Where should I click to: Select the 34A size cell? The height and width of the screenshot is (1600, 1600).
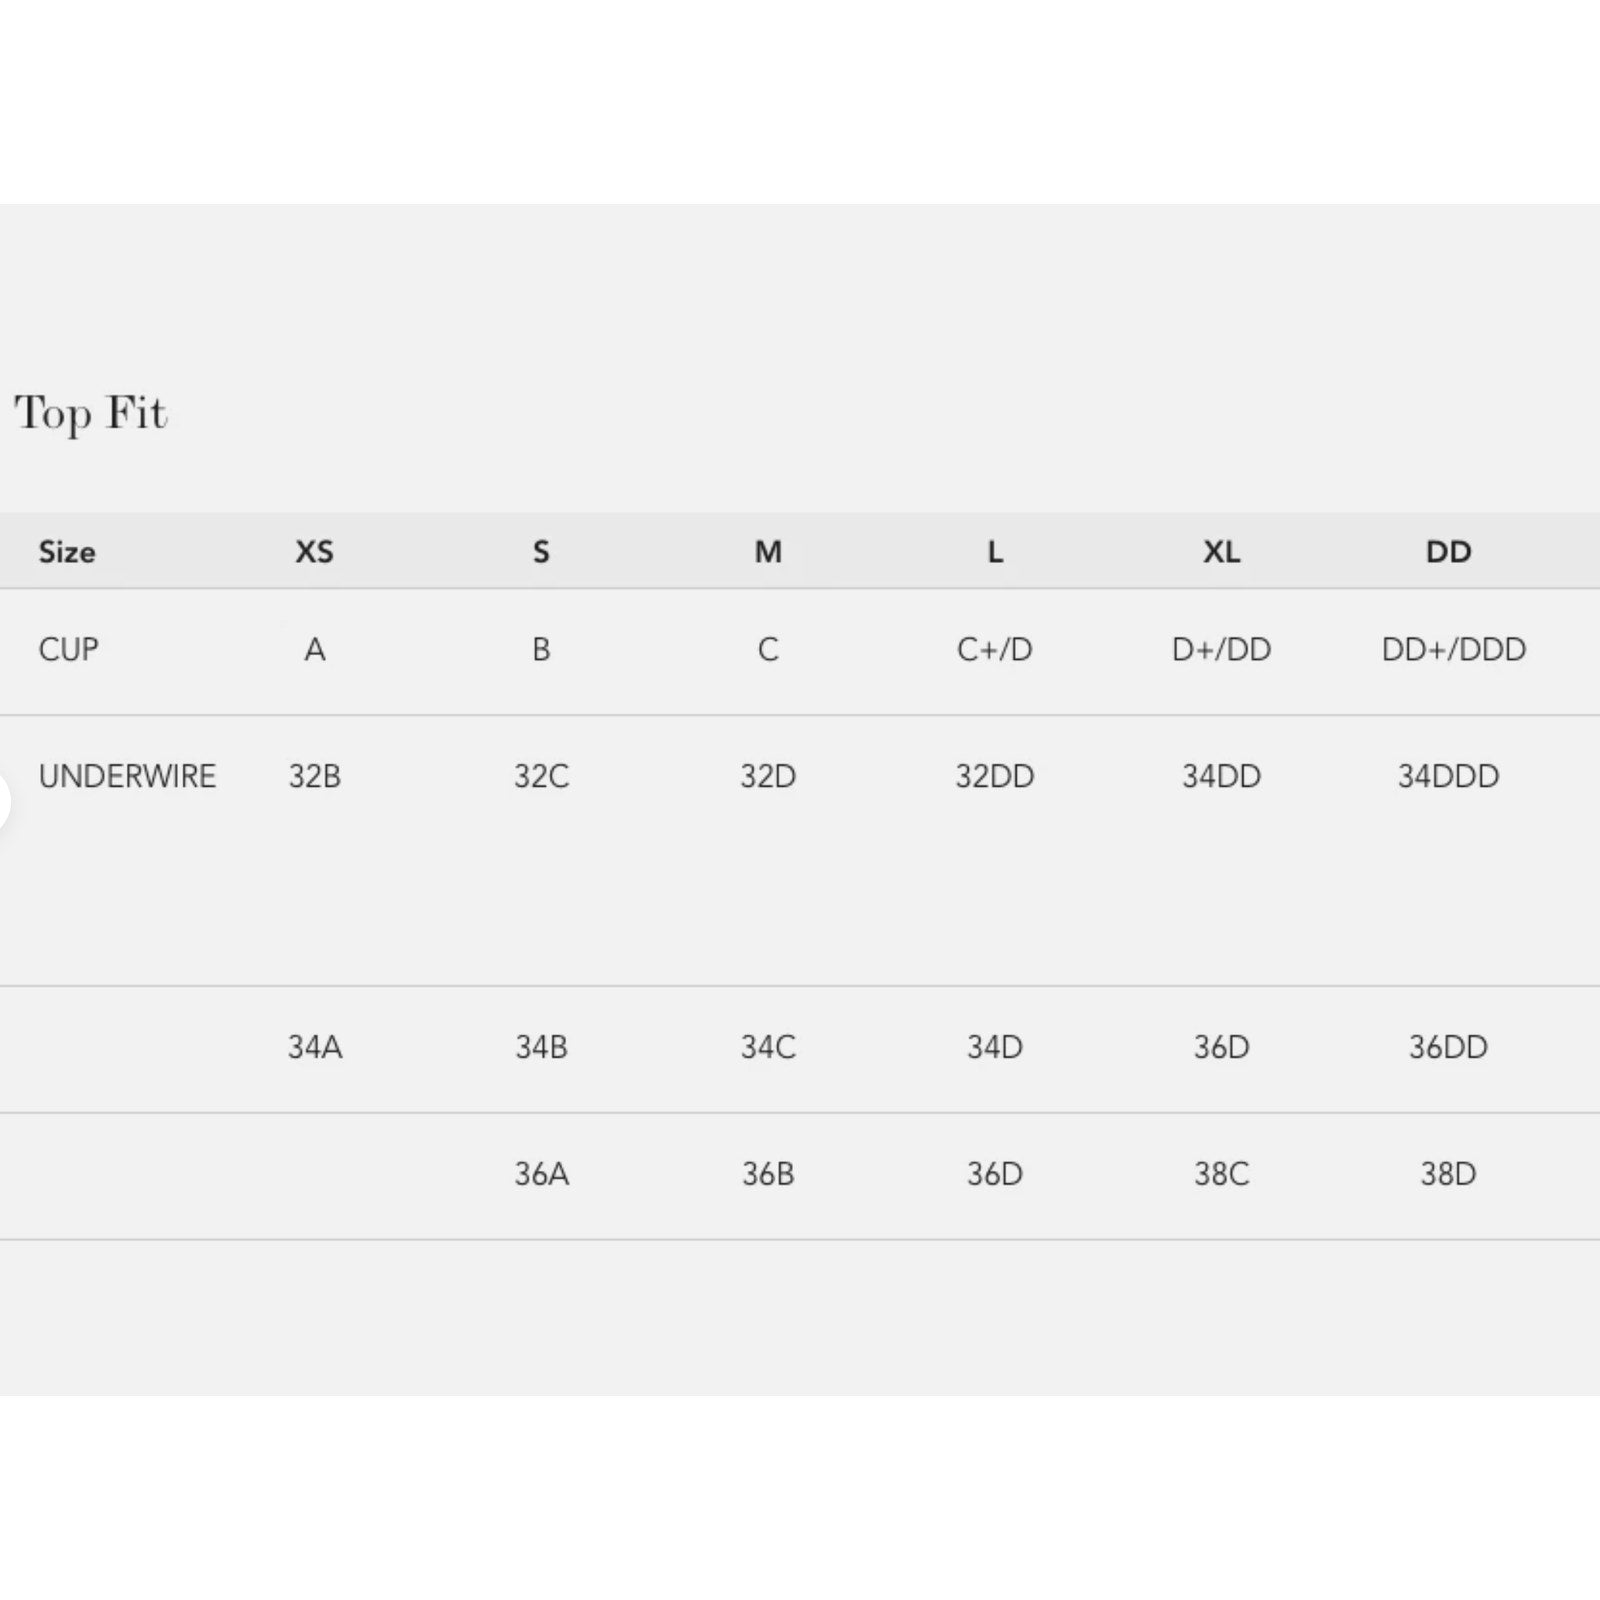click(314, 1048)
